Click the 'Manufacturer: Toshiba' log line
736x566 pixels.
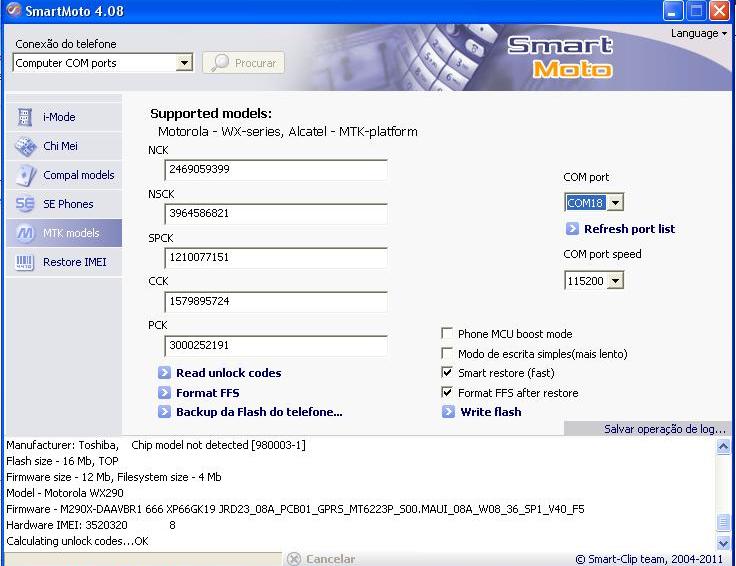(156, 445)
